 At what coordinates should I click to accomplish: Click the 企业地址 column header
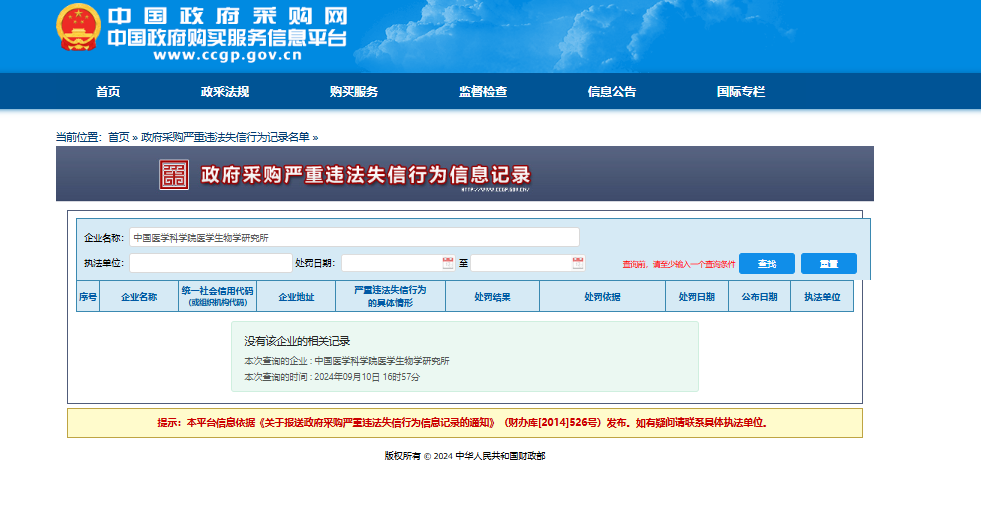click(x=296, y=296)
